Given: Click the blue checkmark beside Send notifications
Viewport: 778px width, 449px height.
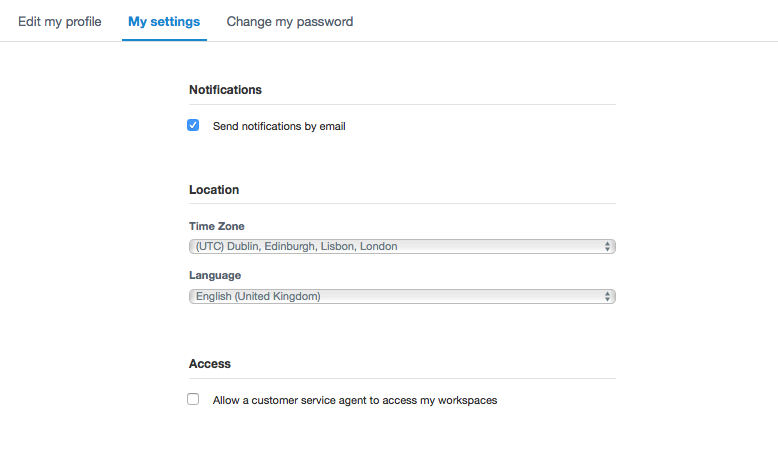Looking at the screenshot, I should (x=193, y=125).
